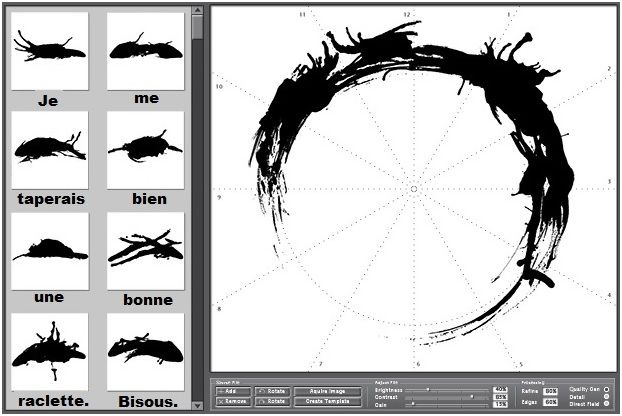Click the Remove button
Screen dimensions: 622x416
tap(233, 401)
